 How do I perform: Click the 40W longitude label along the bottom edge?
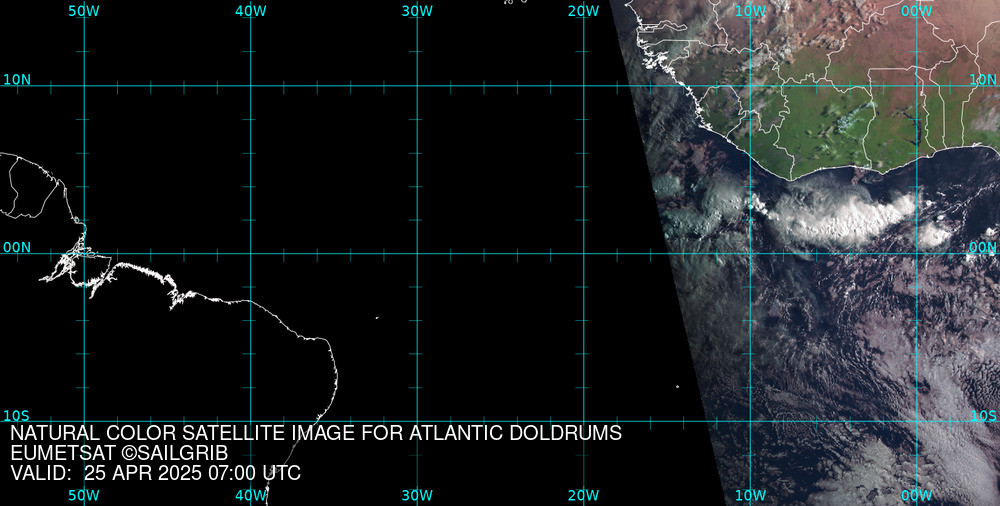(x=251, y=495)
